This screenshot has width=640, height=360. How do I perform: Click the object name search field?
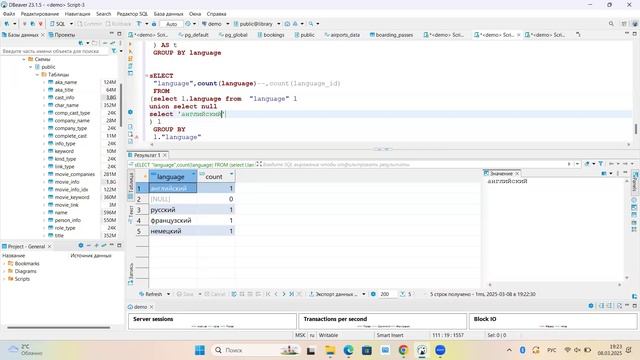(x=54, y=51)
